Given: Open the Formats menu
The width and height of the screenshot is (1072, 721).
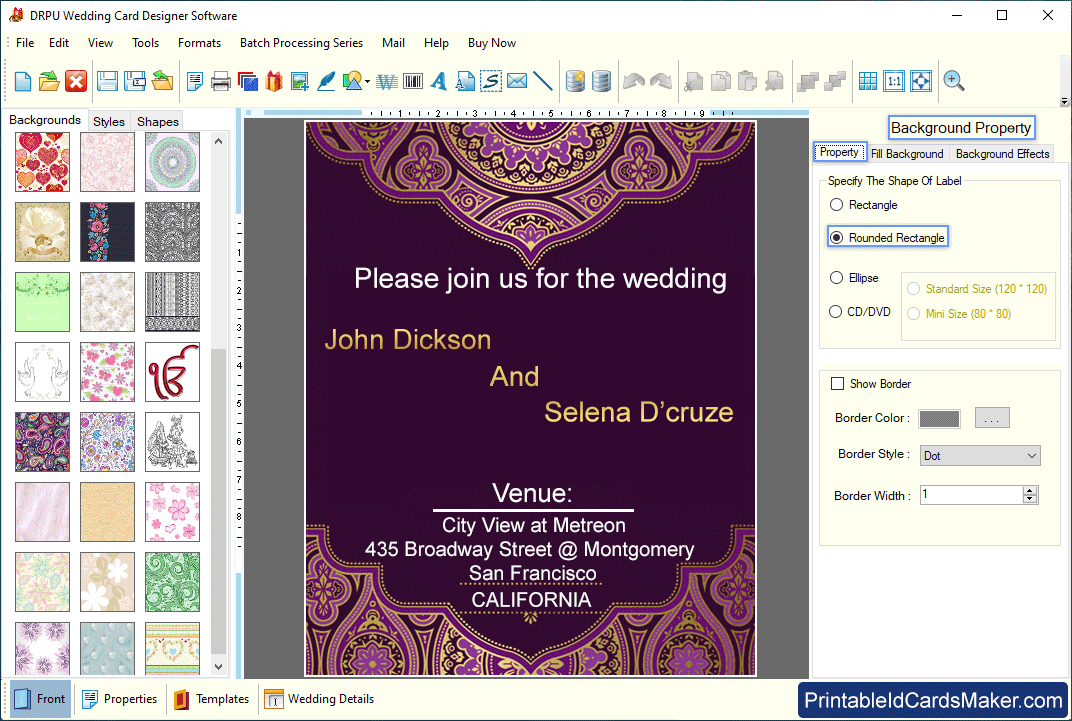Looking at the screenshot, I should (199, 43).
